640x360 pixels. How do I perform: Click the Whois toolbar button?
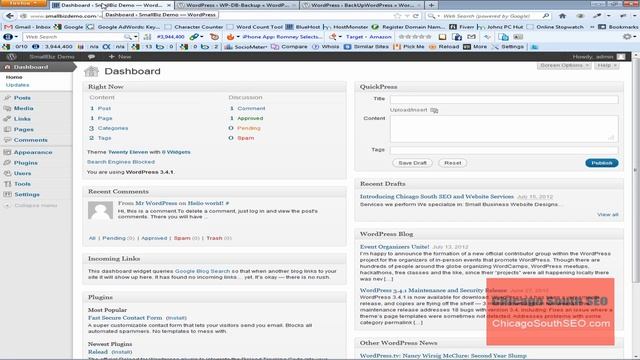coord(326,47)
